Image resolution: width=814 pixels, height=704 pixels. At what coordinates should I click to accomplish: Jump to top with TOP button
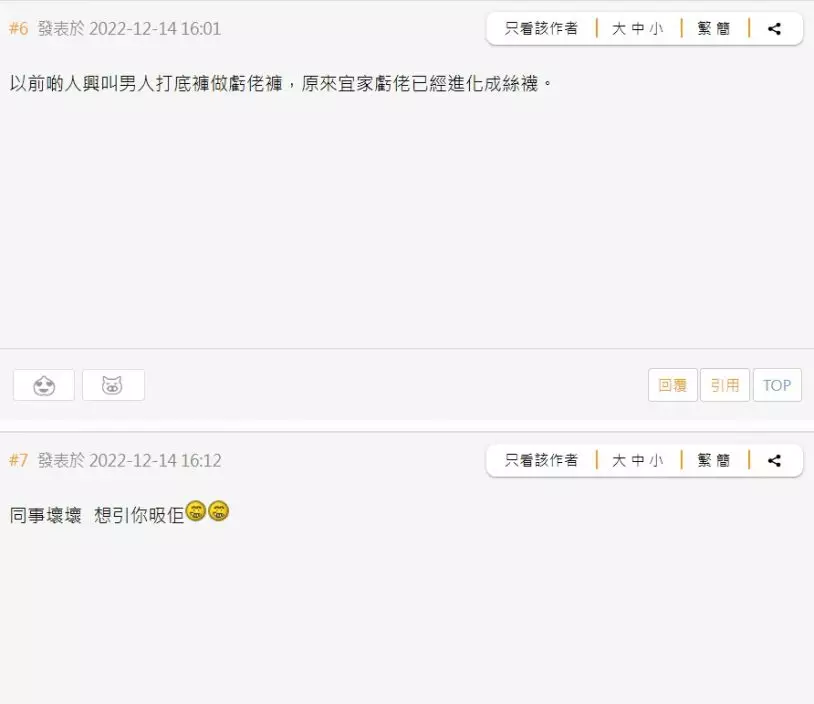click(x=777, y=385)
